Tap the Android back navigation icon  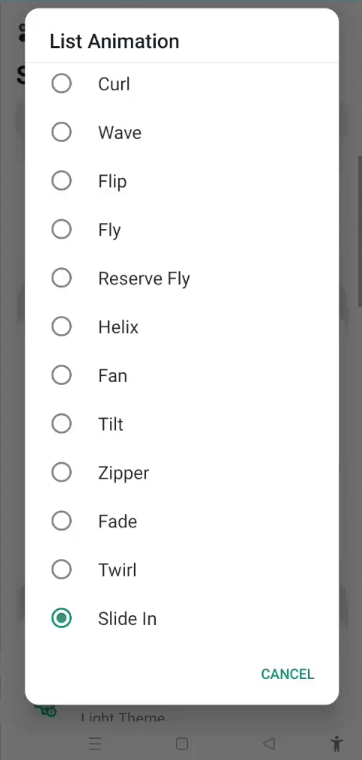click(269, 744)
